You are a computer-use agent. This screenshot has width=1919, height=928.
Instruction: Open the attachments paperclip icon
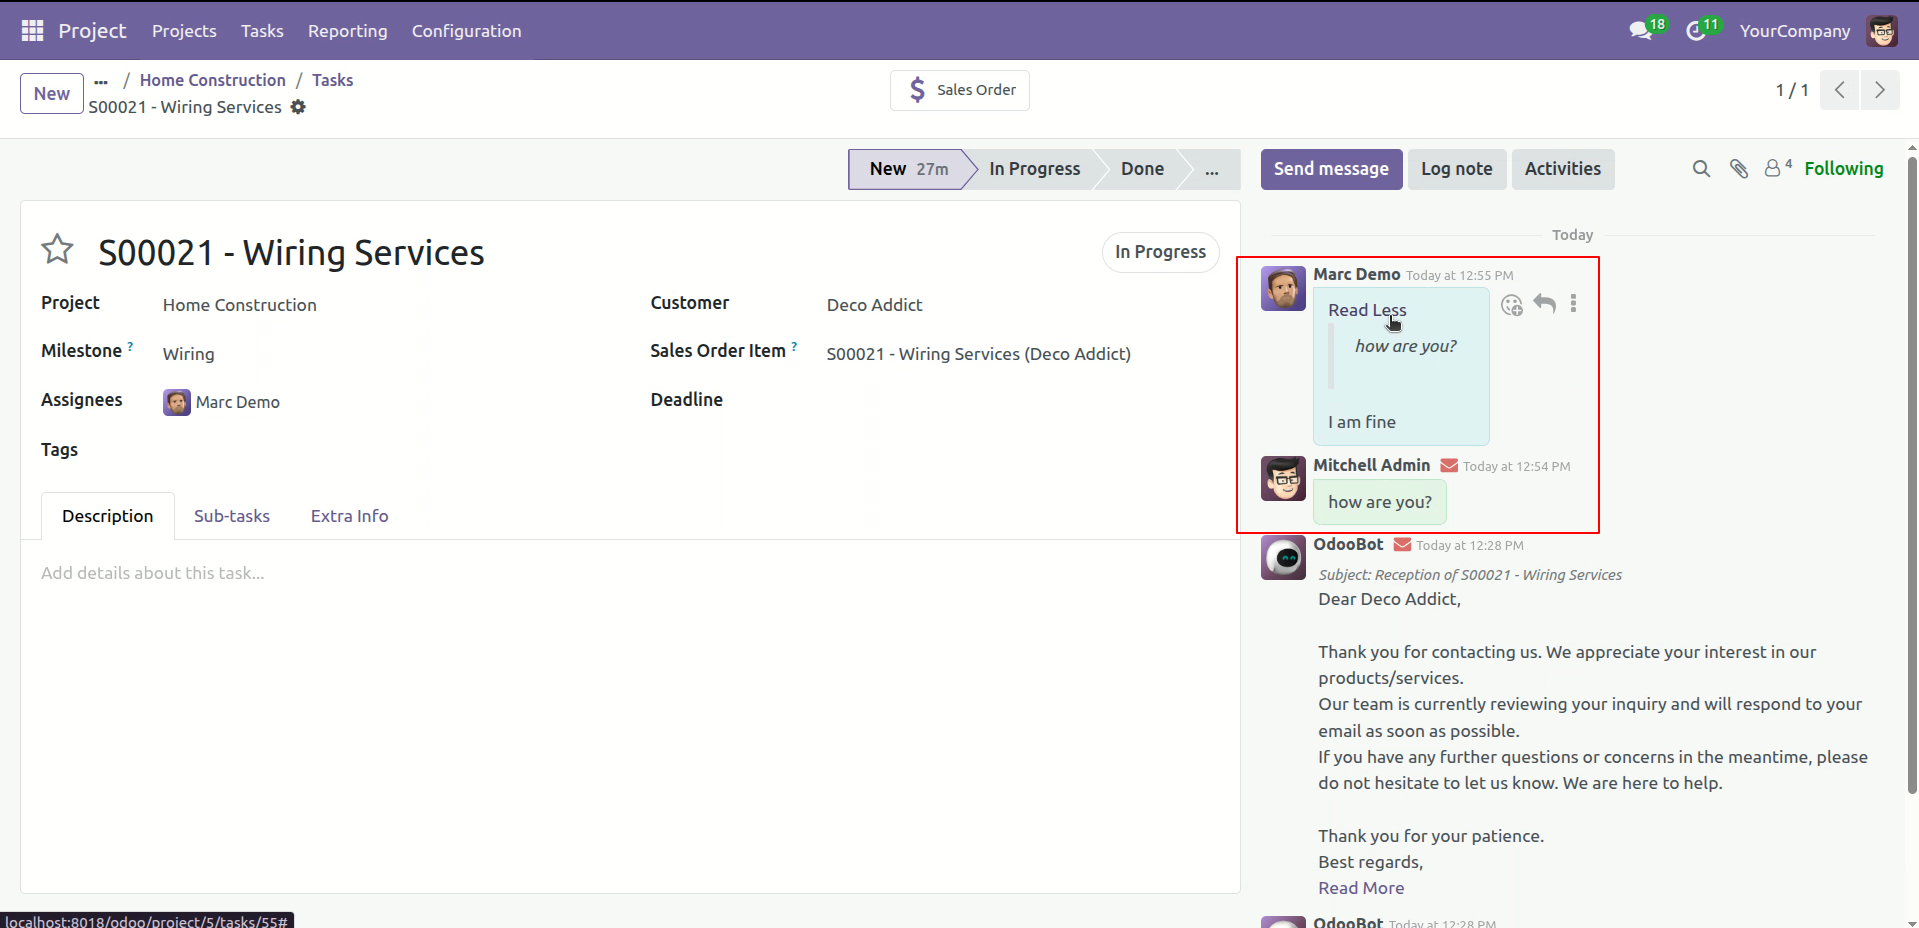tap(1739, 169)
